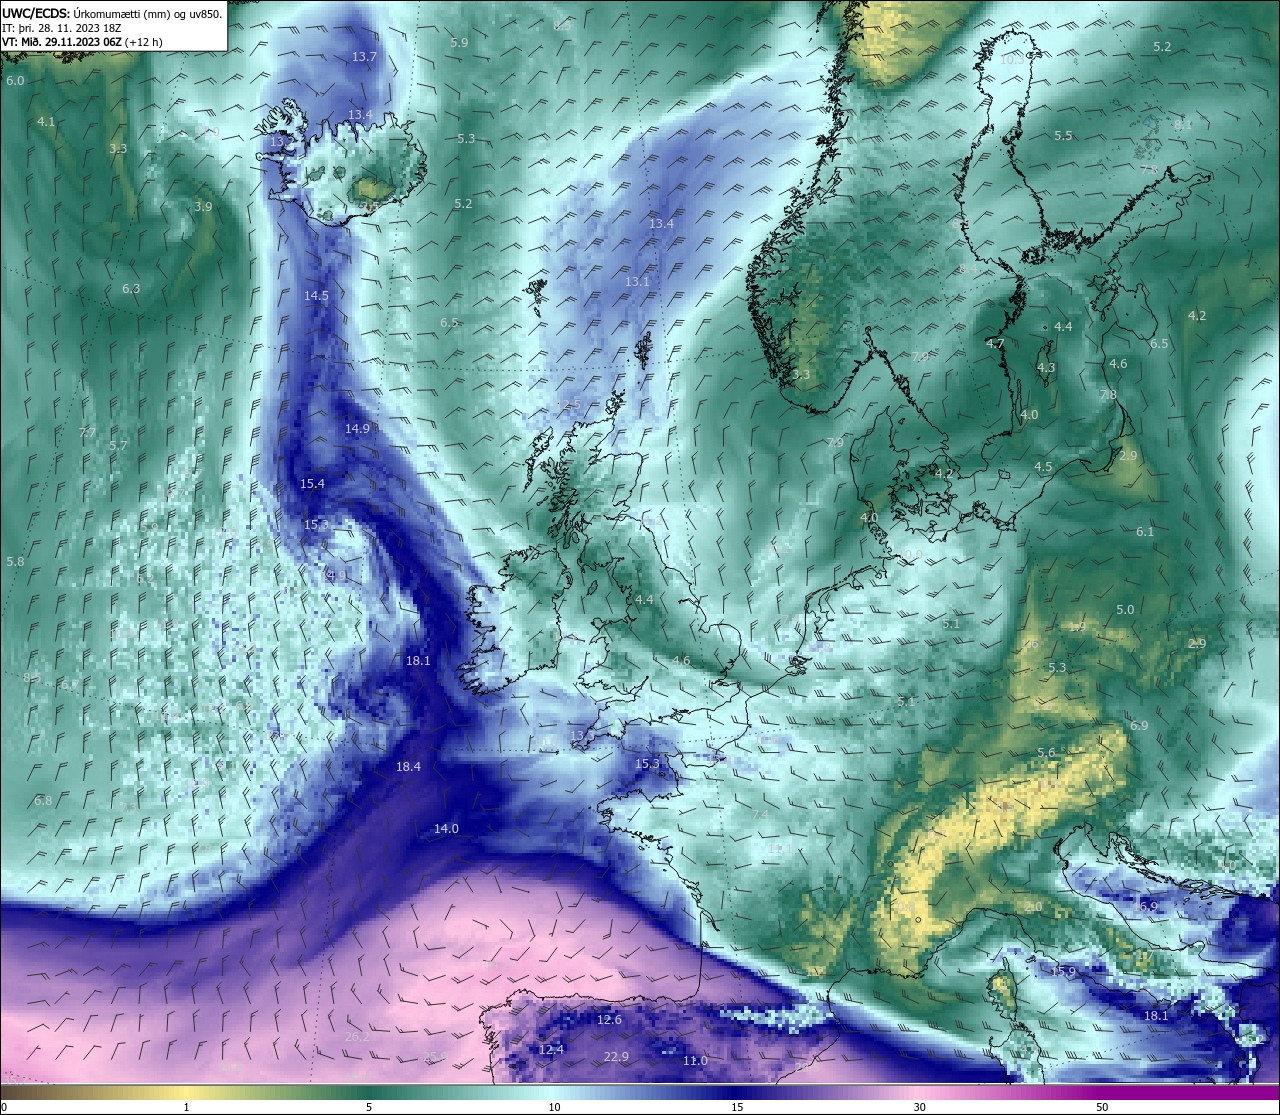This screenshot has width=1280, height=1115.
Task: Click the 6.1 value label
Action: click(x=1145, y=531)
